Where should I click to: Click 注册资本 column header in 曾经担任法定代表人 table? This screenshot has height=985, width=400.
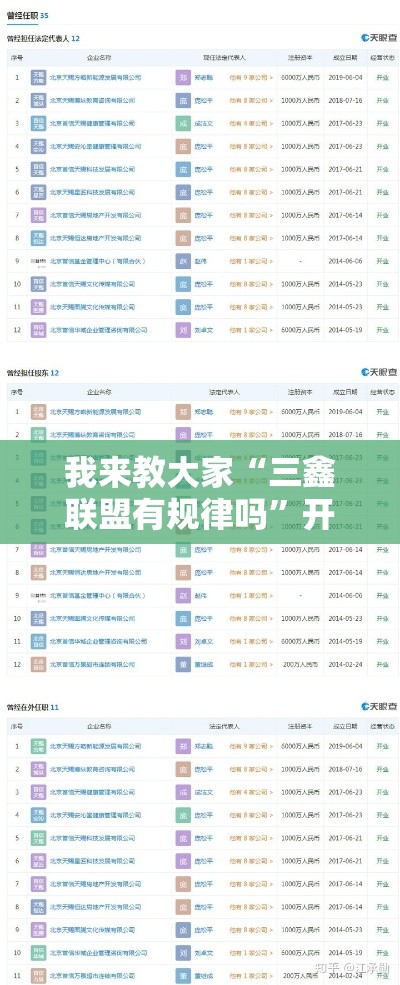(x=300, y=57)
